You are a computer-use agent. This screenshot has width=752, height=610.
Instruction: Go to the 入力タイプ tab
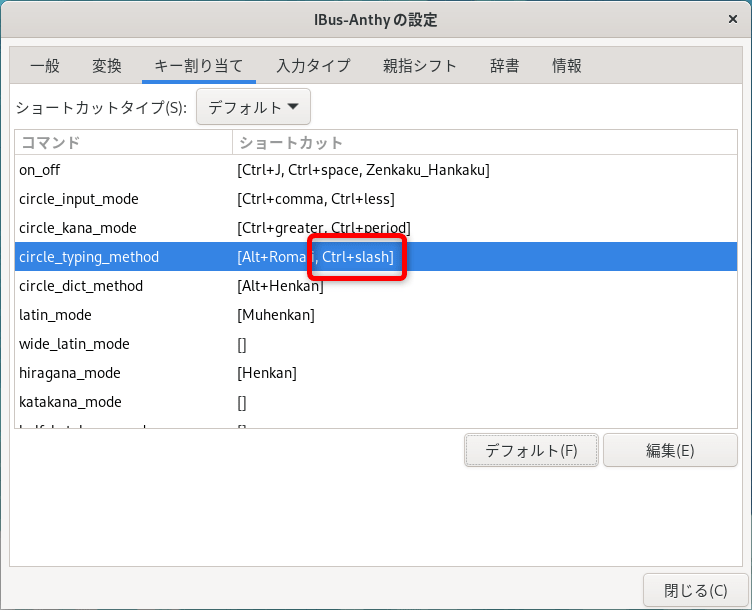coord(314,66)
